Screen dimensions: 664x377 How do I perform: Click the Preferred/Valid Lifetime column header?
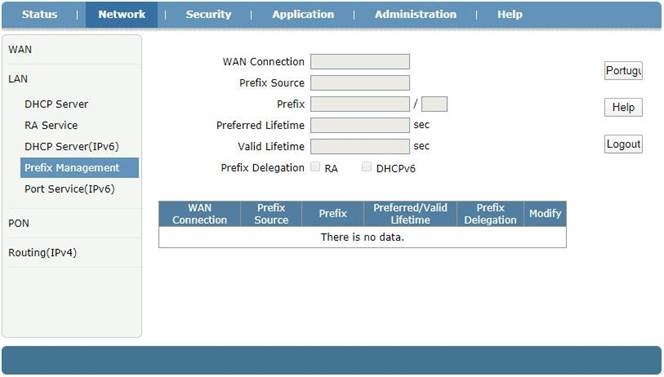point(410,214)
